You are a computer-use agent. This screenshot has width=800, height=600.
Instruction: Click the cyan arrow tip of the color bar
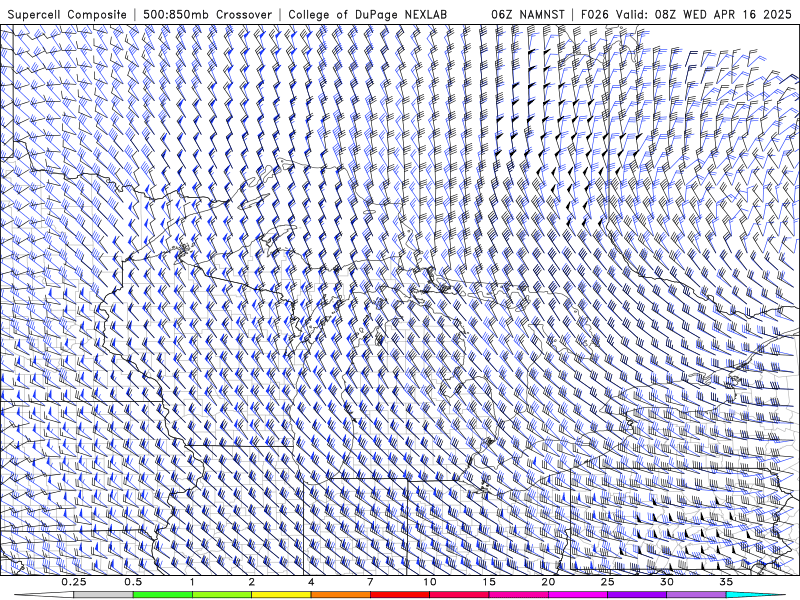pyautogui.click(x=755, y=595)
